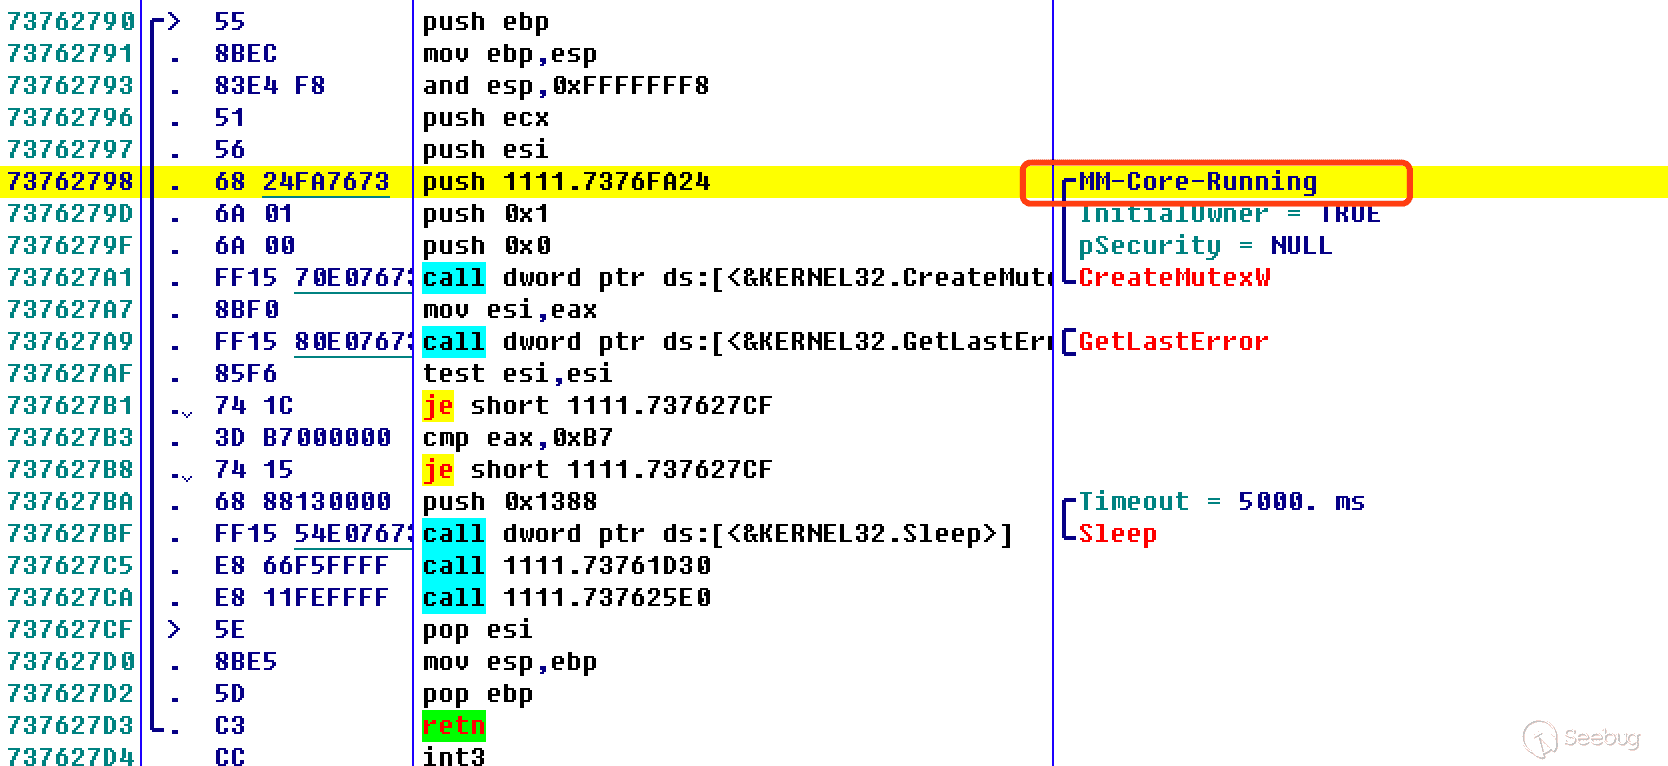Image resolution: width=1668 pixels, height=766 pixels.
Task: Select highlighted address 73762798
Action: 71,181
